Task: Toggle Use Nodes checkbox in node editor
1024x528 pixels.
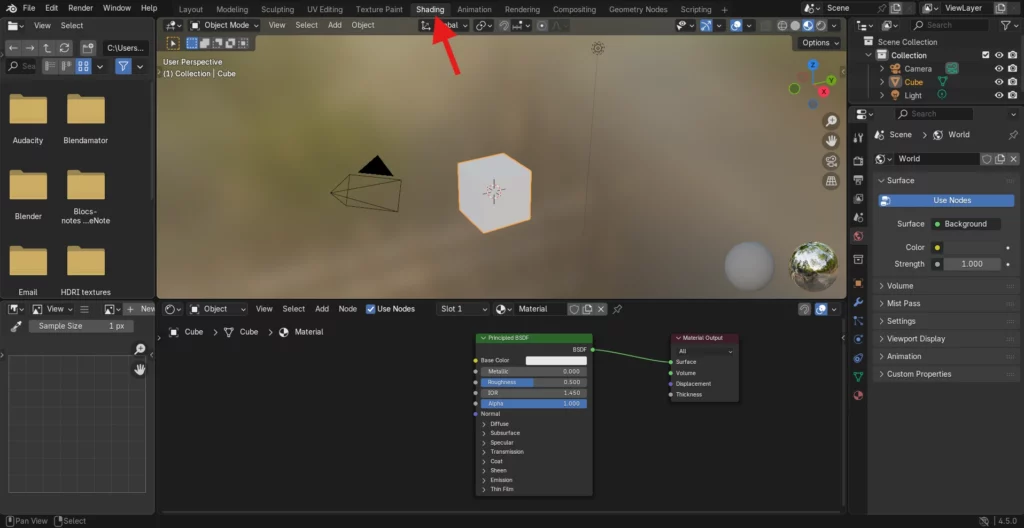Action: [x=371, y=309]
